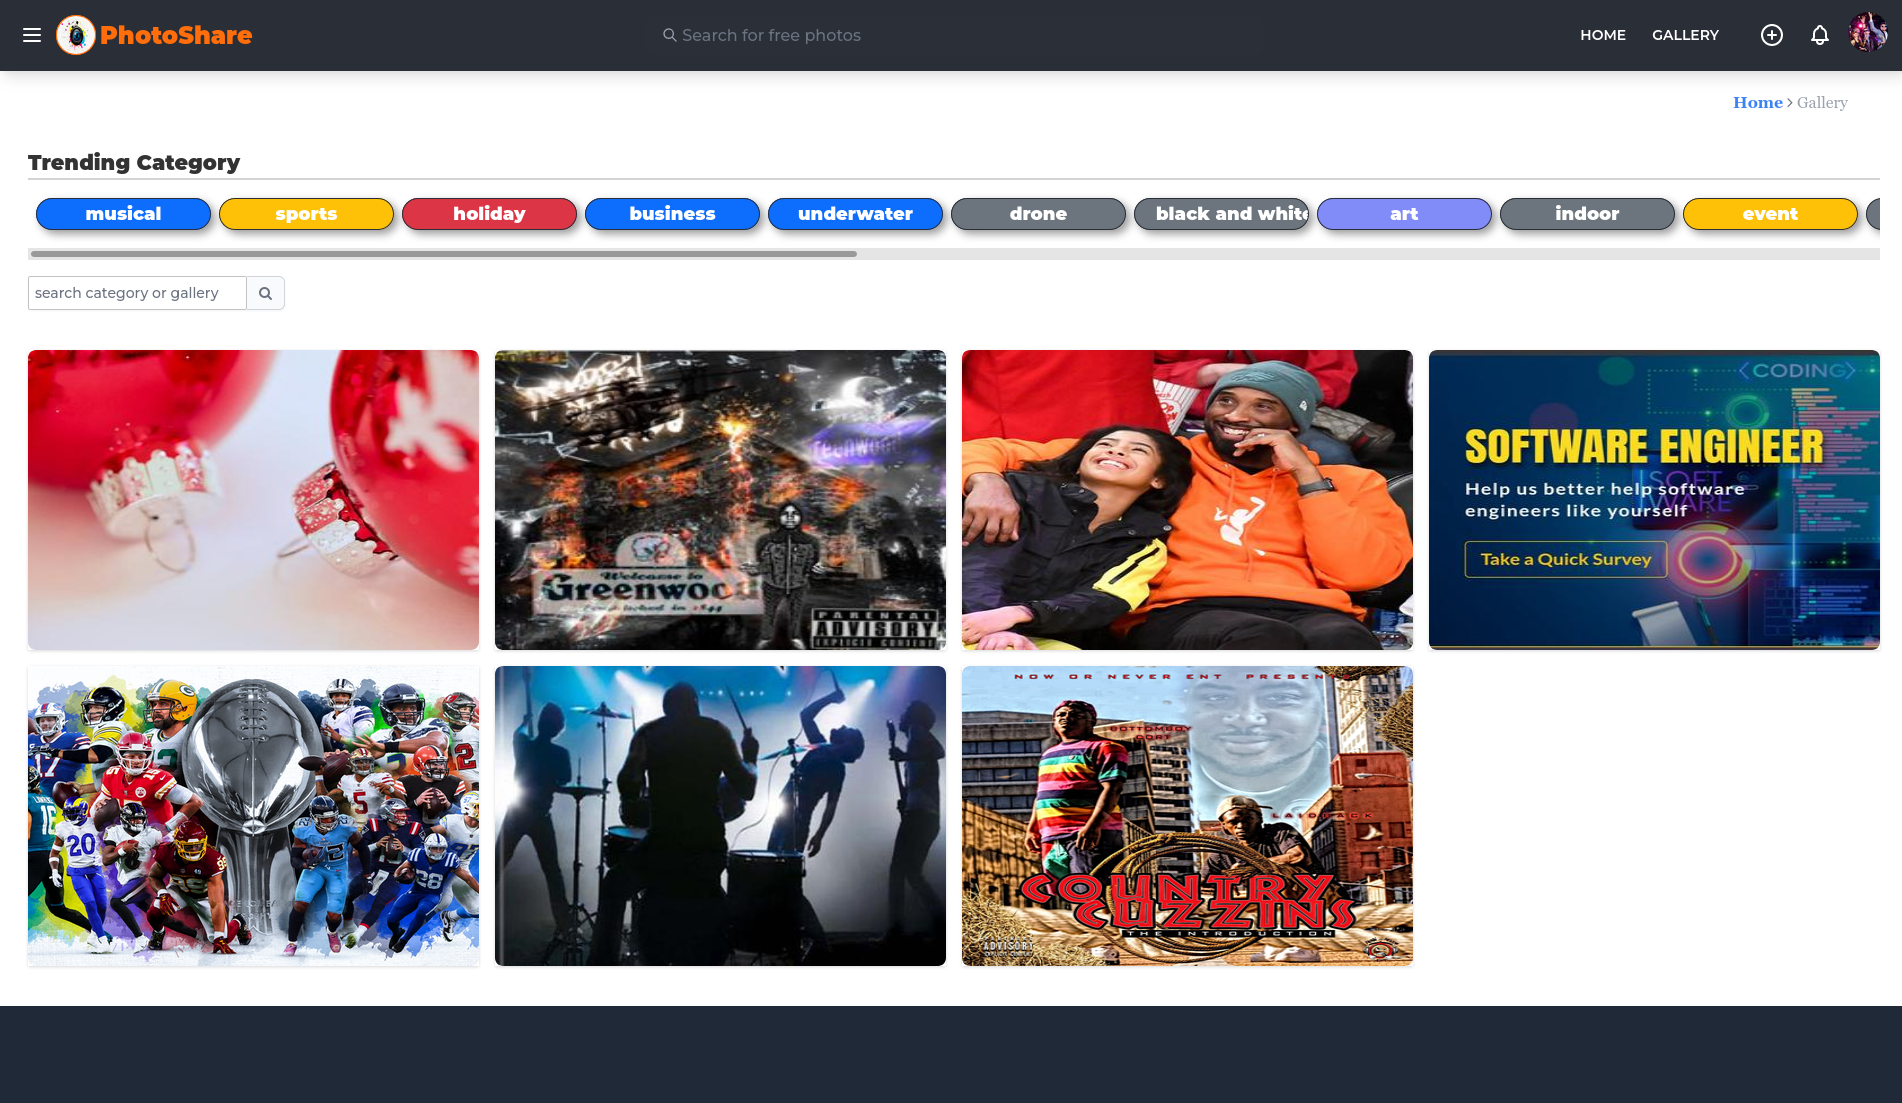Follow the Home breadcrumb link
The height and width of the screenshot is (1103, 1902).
[x=1758, y=102]
